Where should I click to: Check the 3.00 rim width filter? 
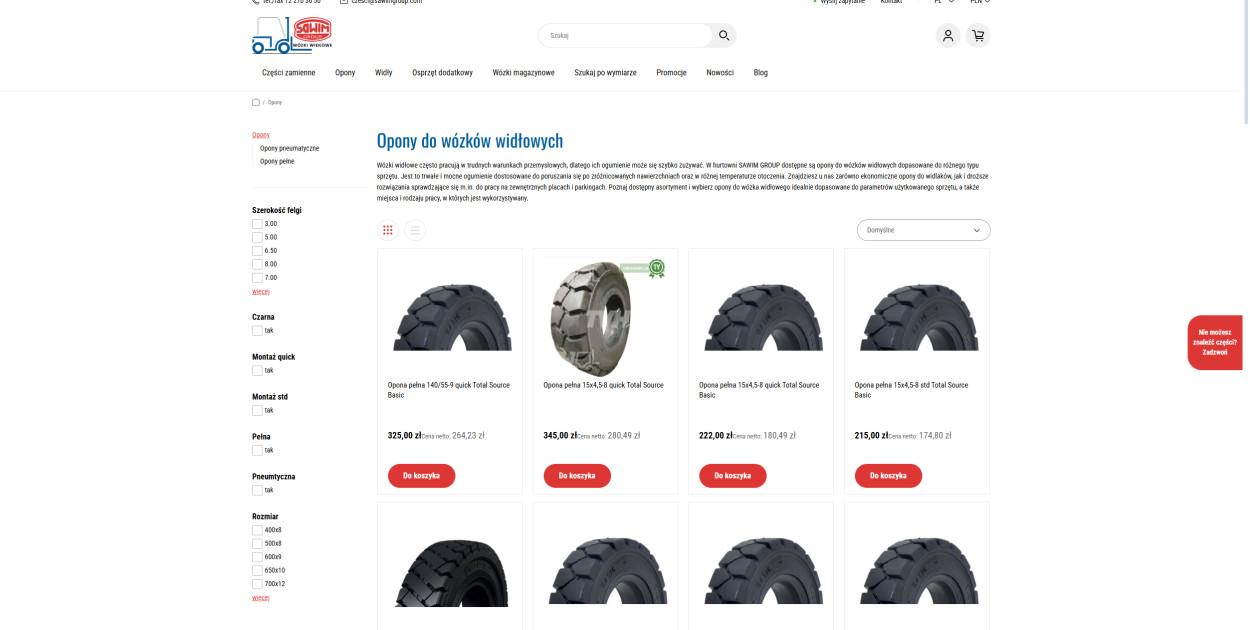click(257, 224)
